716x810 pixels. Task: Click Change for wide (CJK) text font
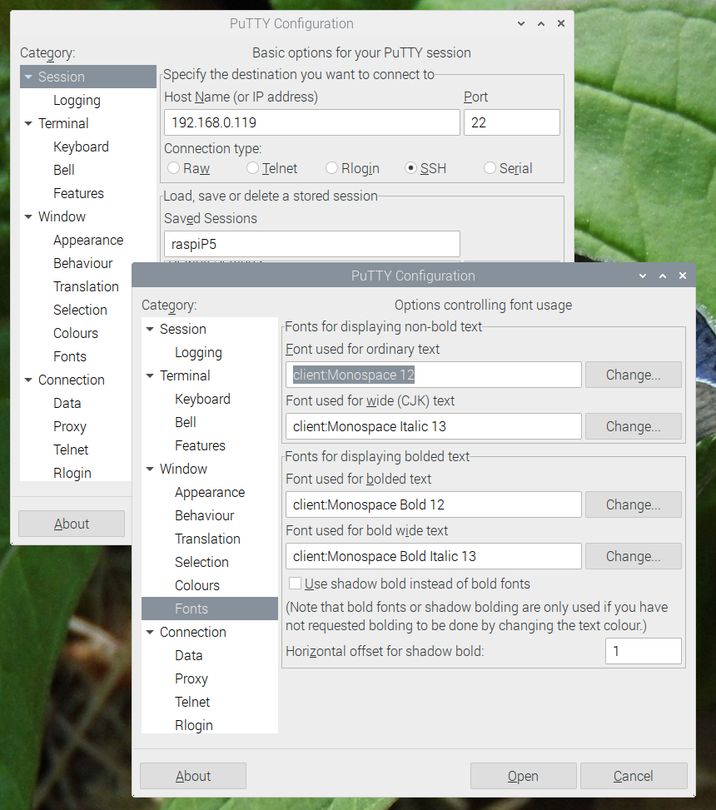click(633, 426)
